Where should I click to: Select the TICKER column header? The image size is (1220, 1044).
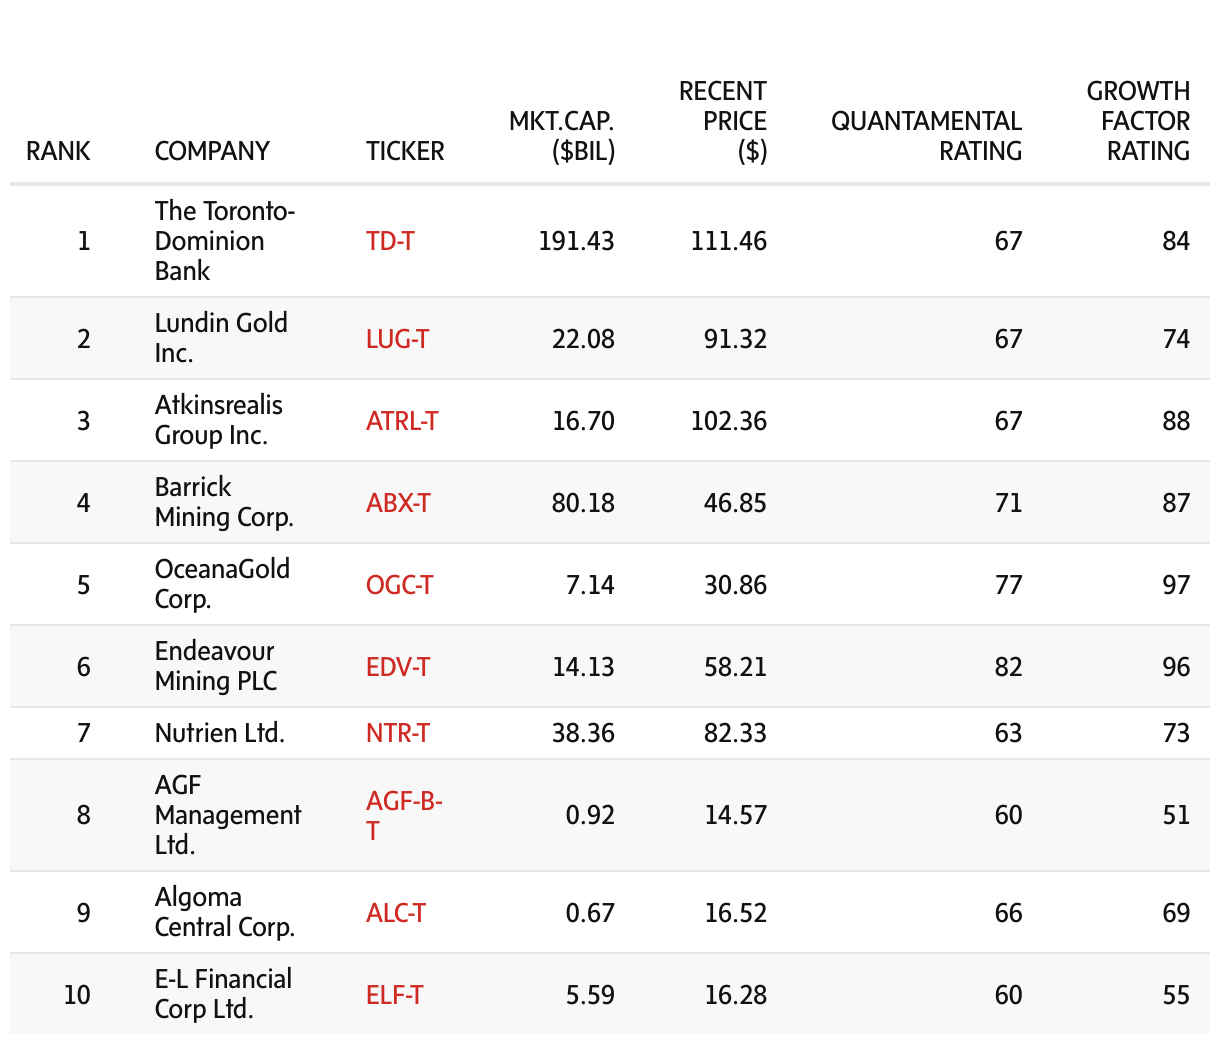tap(405, 151)
